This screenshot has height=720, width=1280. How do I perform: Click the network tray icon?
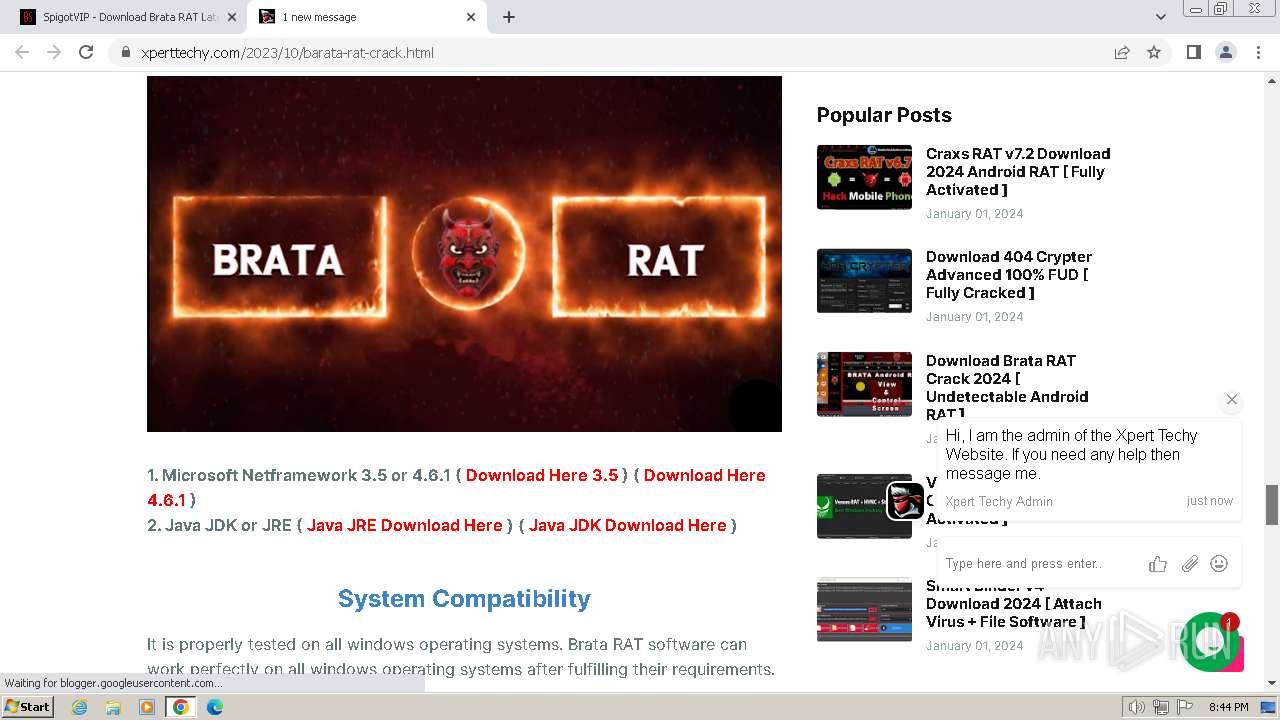coord(1161,707)
